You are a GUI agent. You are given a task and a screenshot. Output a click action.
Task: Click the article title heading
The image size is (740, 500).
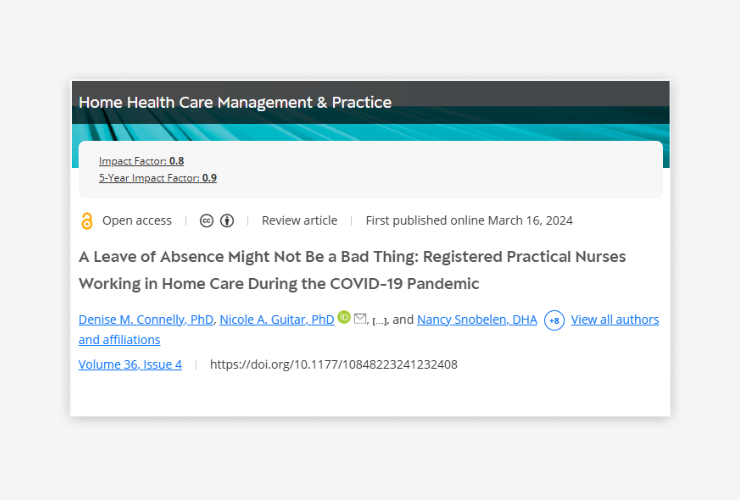click(x=352, y=270)
